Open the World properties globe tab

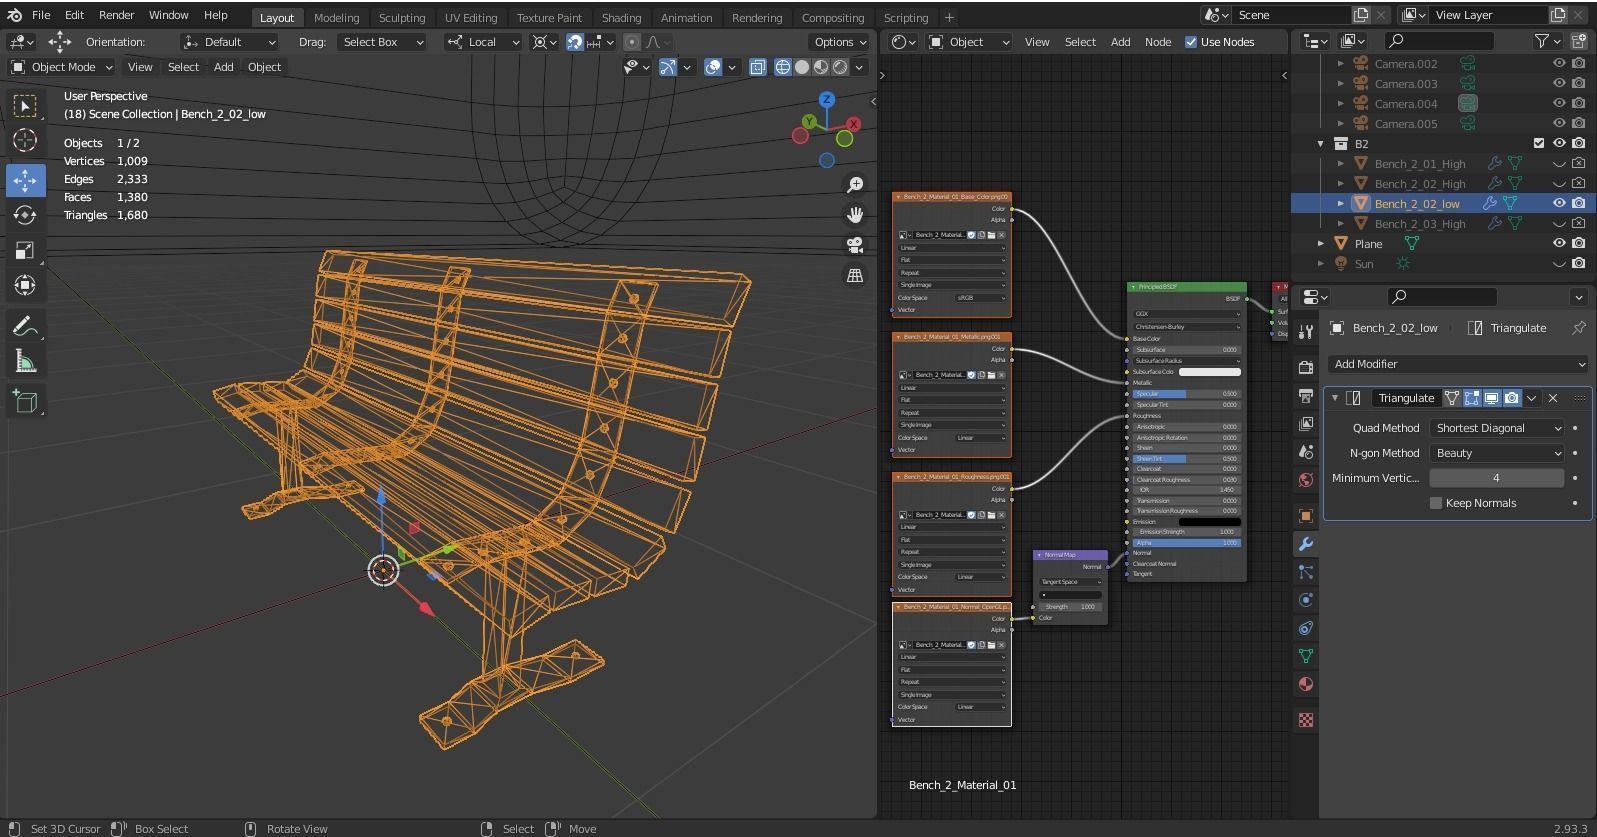coord(1305,480)
